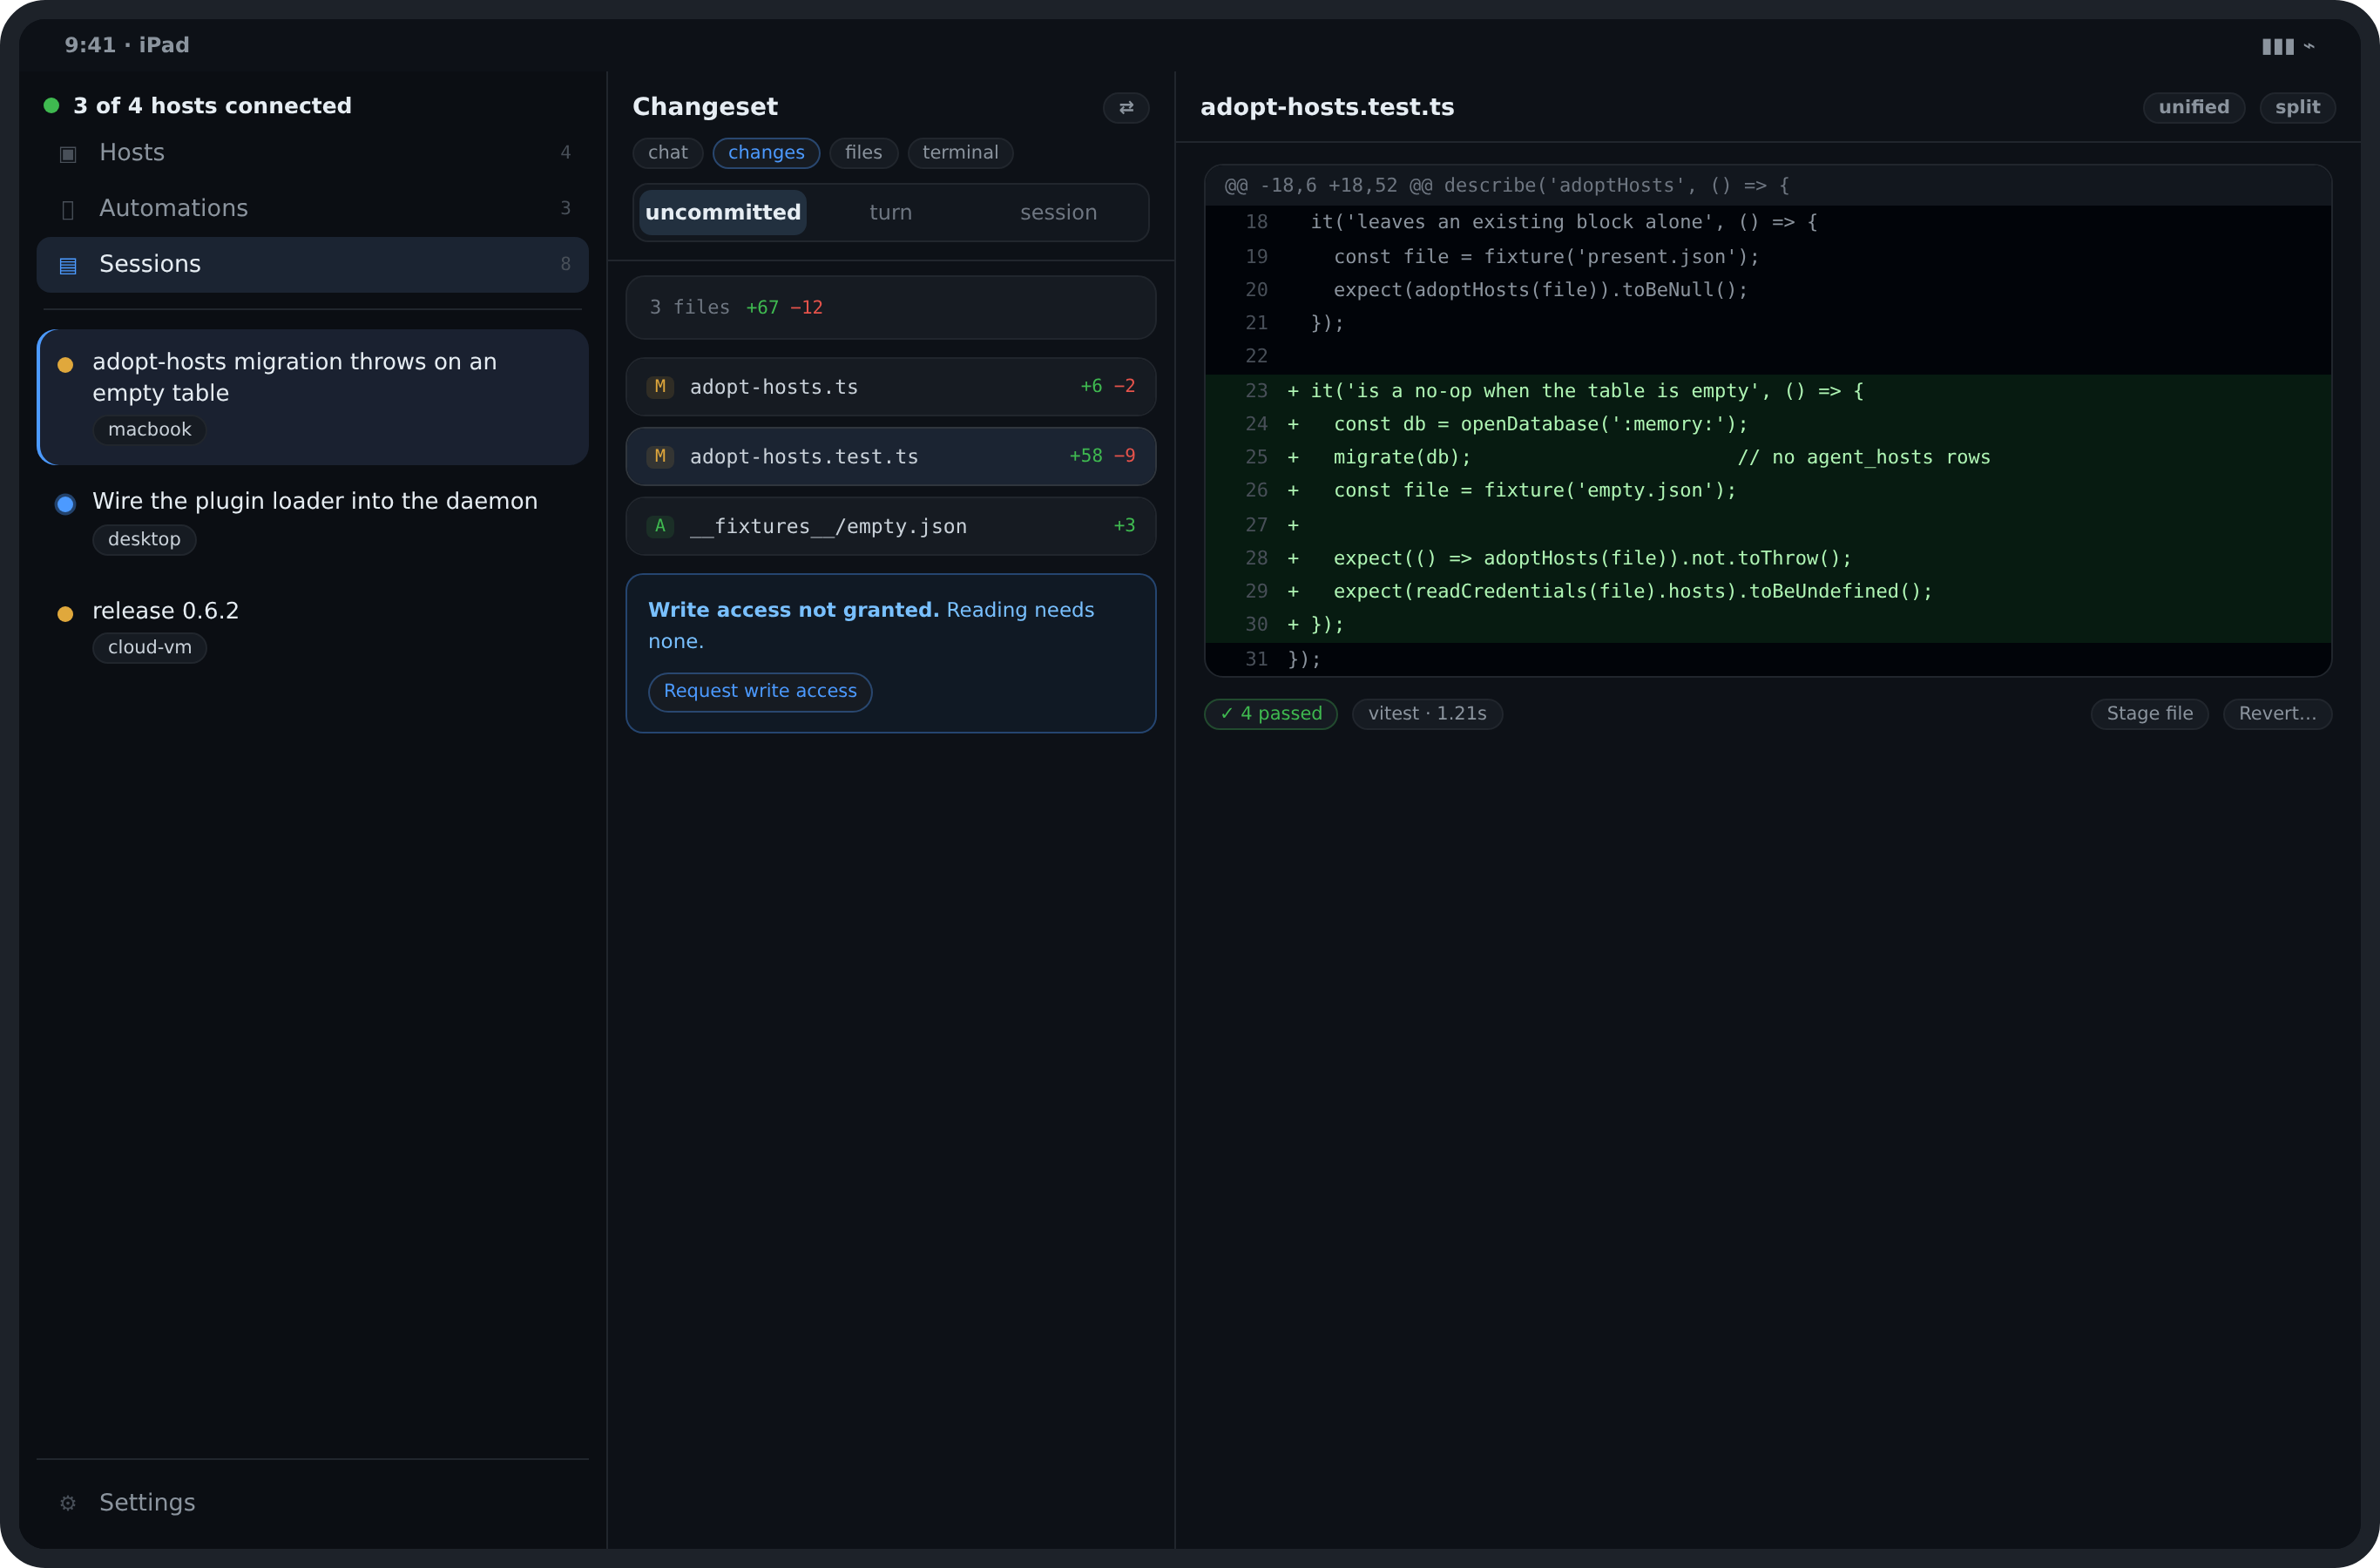
Task: Open the Hosts section
Action: point(313,153)
